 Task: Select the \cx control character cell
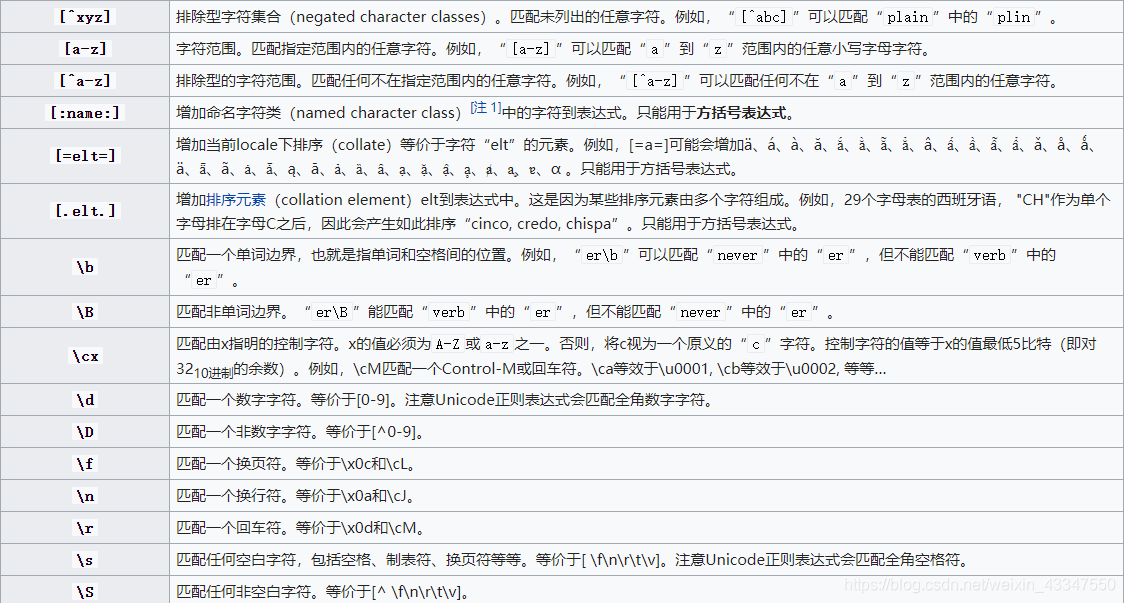coord(85,356)
